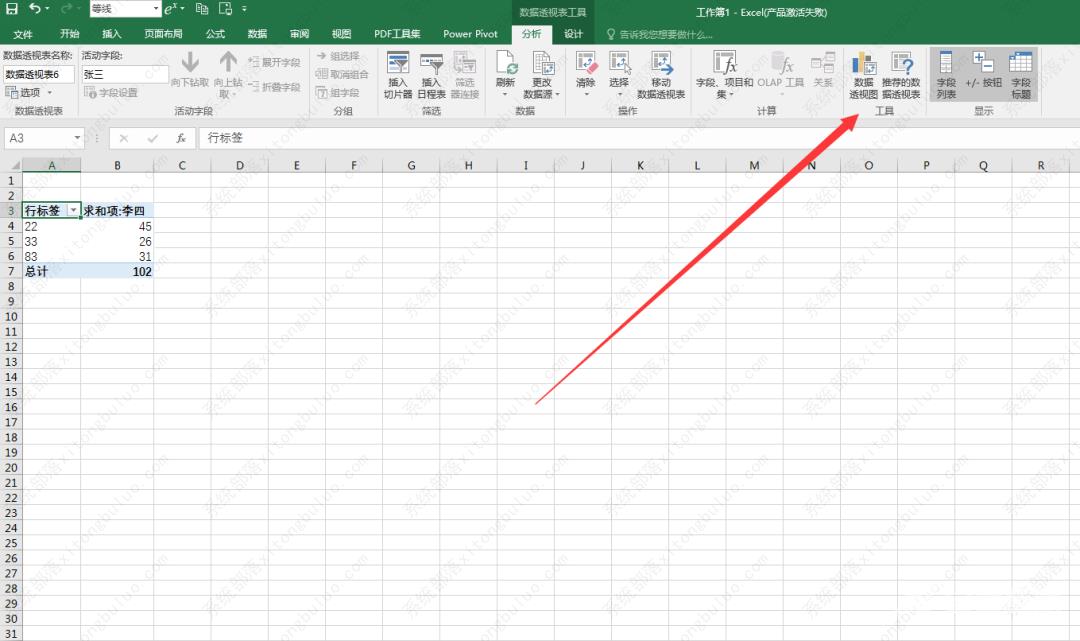Switch to the 数据 ribbon tab
Screen dimensions: 1080x641
[x=258, y=34]
